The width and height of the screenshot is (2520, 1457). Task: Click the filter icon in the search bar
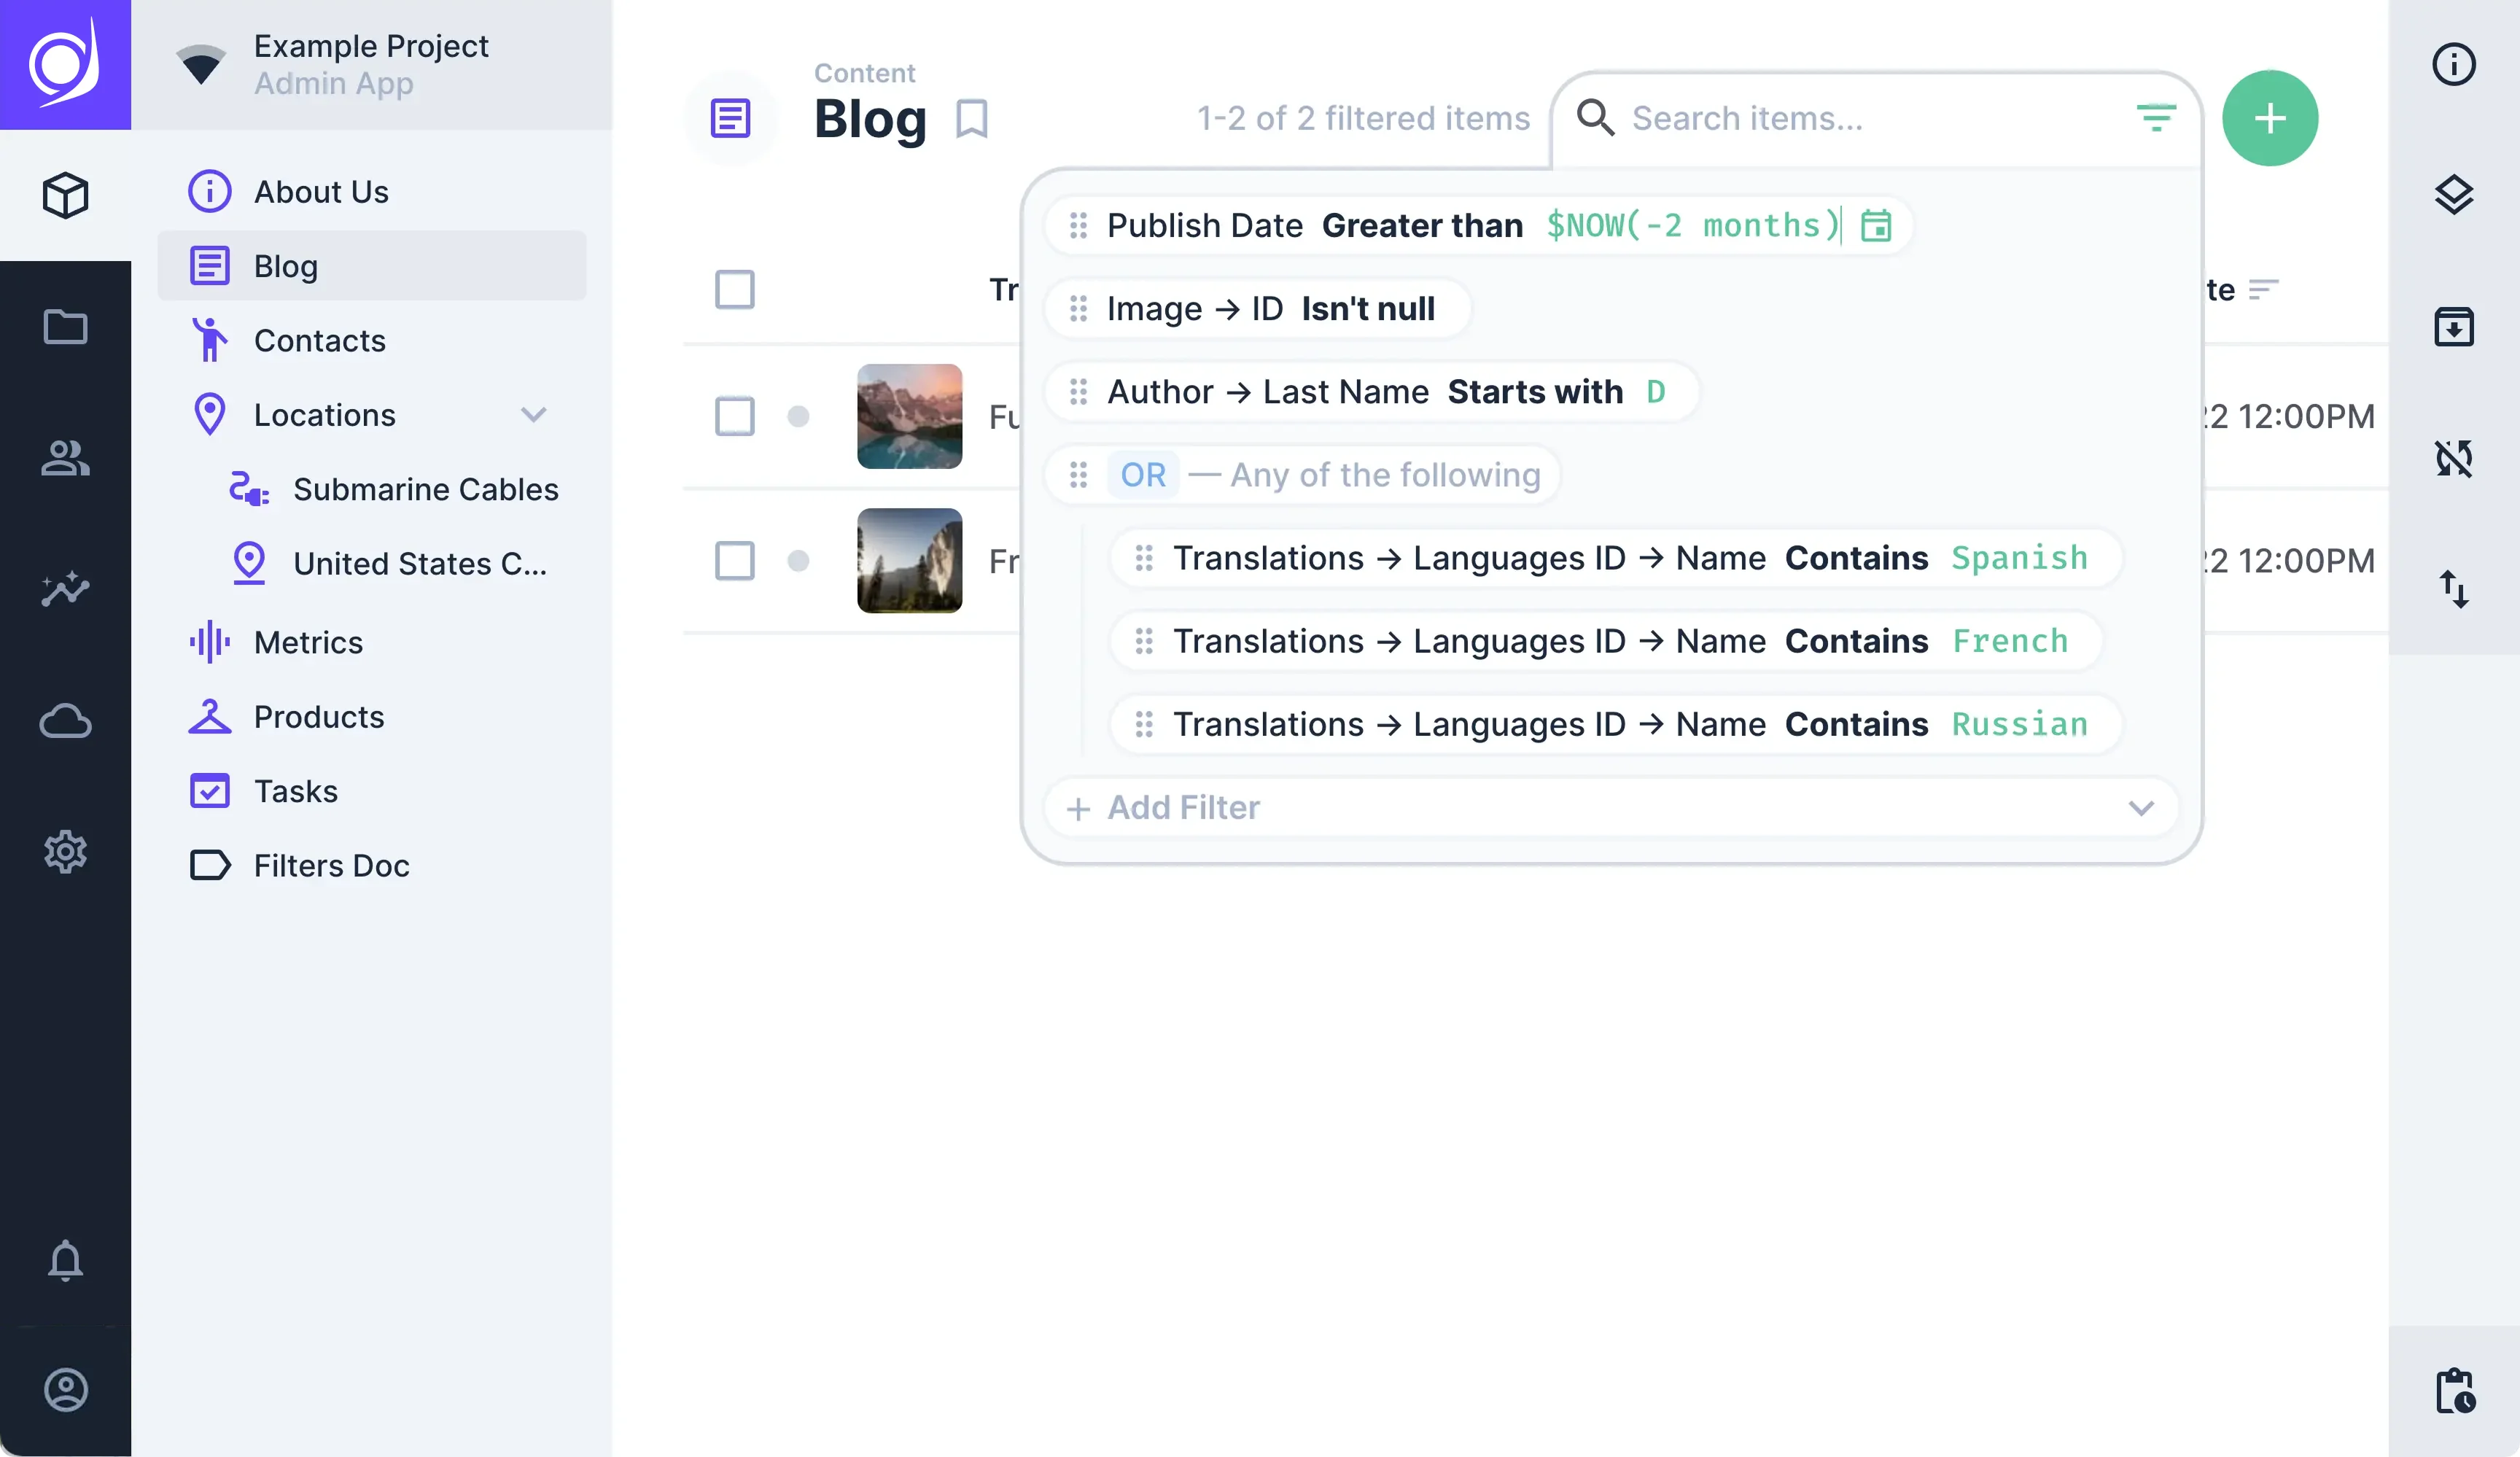2156,118
